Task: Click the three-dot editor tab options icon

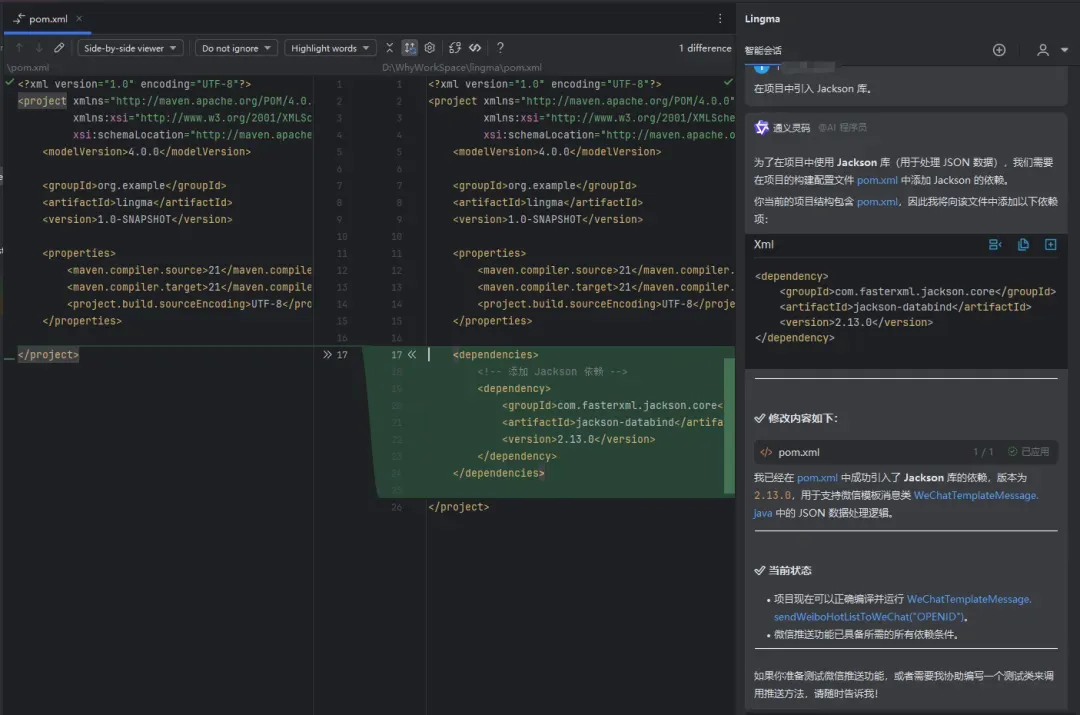Action: pos(720,19)
